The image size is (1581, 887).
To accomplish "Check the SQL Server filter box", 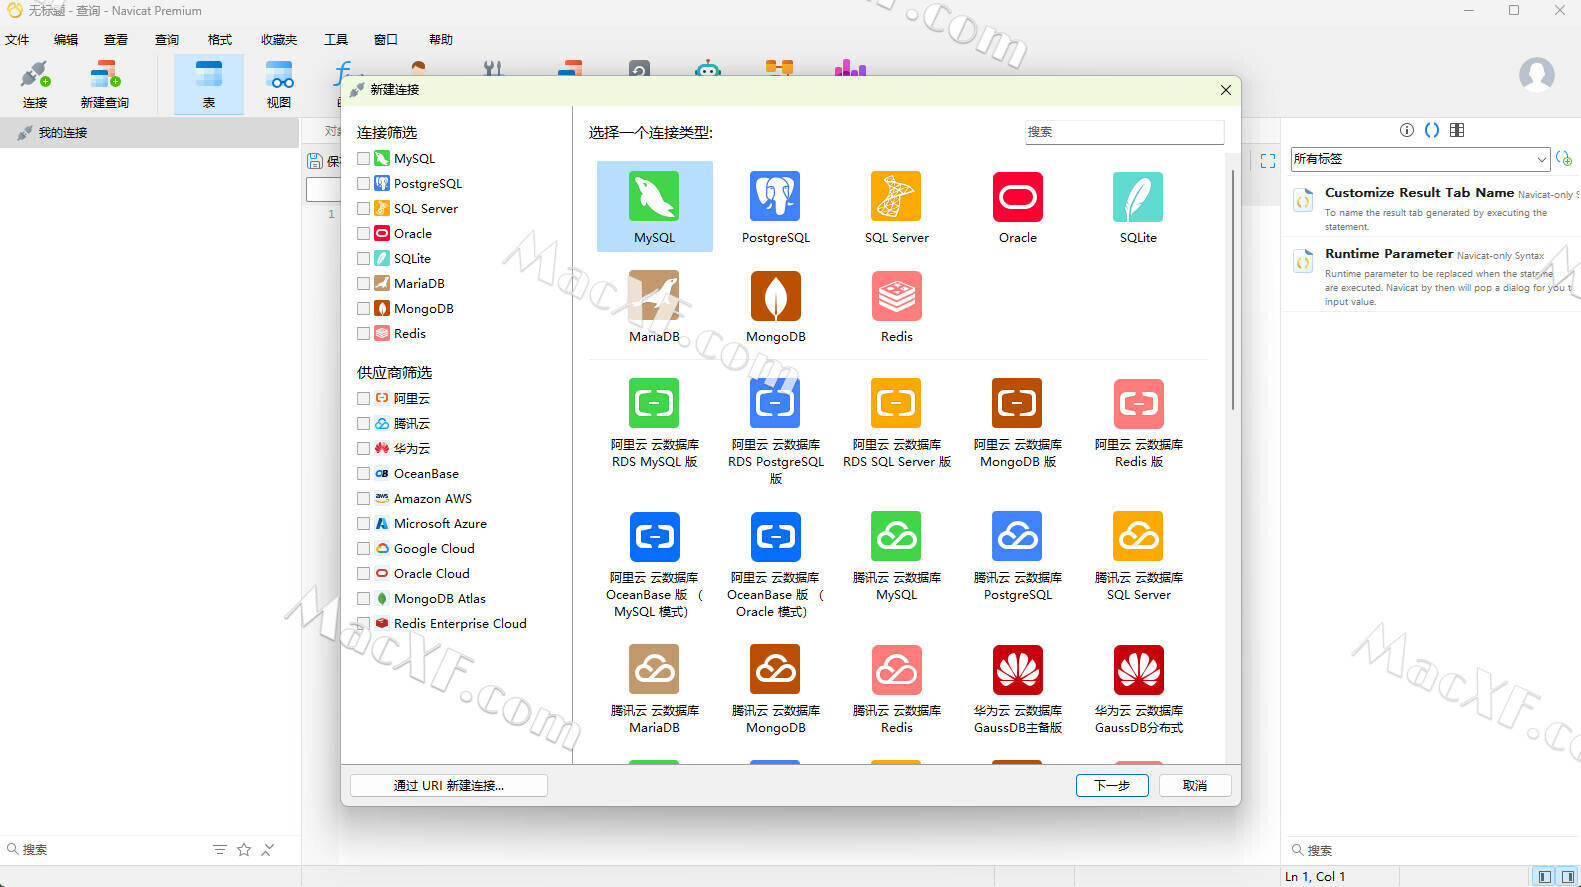I will pos(363,208).
